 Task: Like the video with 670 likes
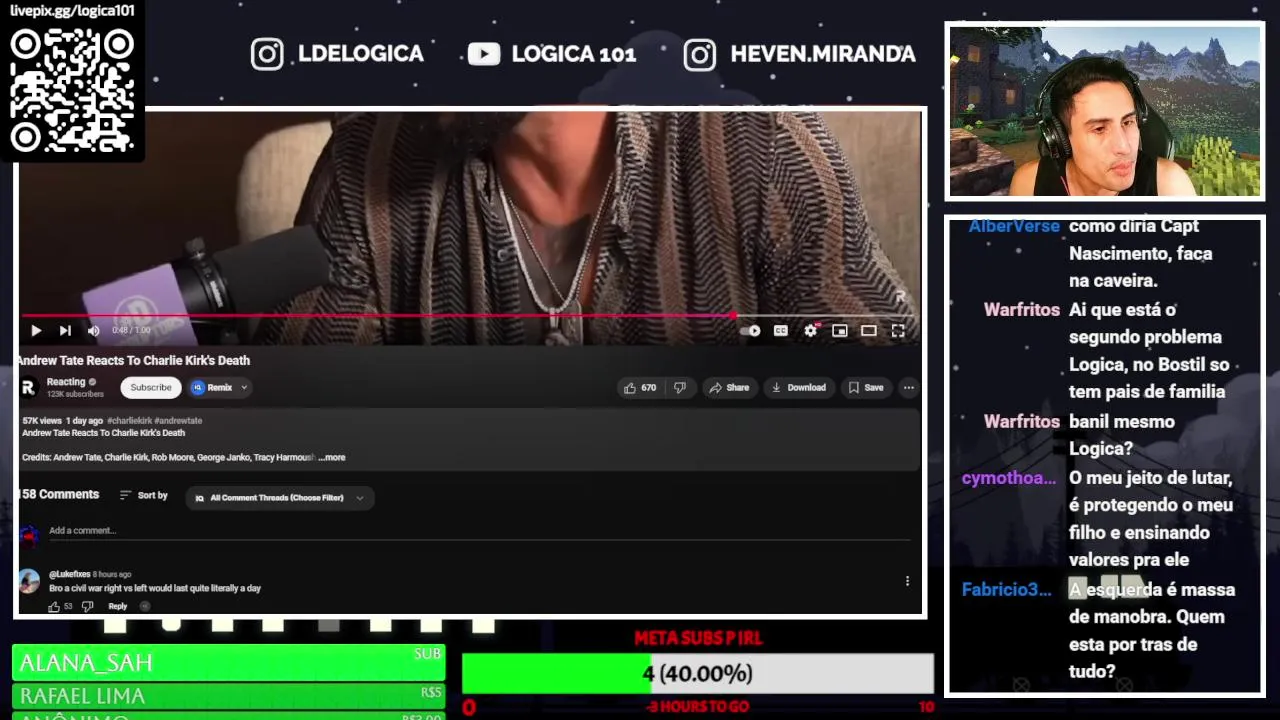tap(640, 388)
